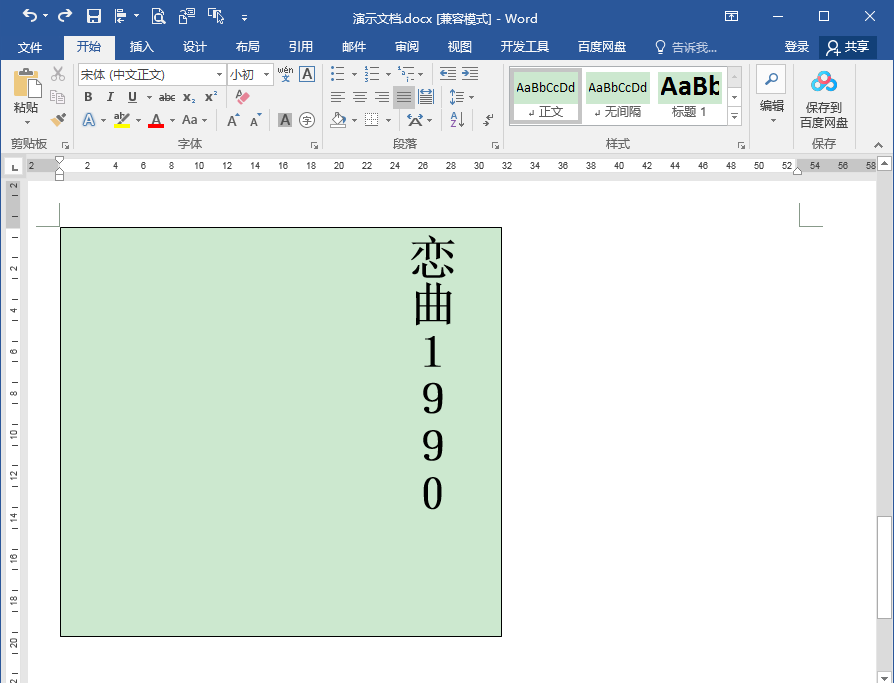894x683 pixels.
Task: Click the ruler tab selector (L) icon
Action: click(x=13, y=167)
